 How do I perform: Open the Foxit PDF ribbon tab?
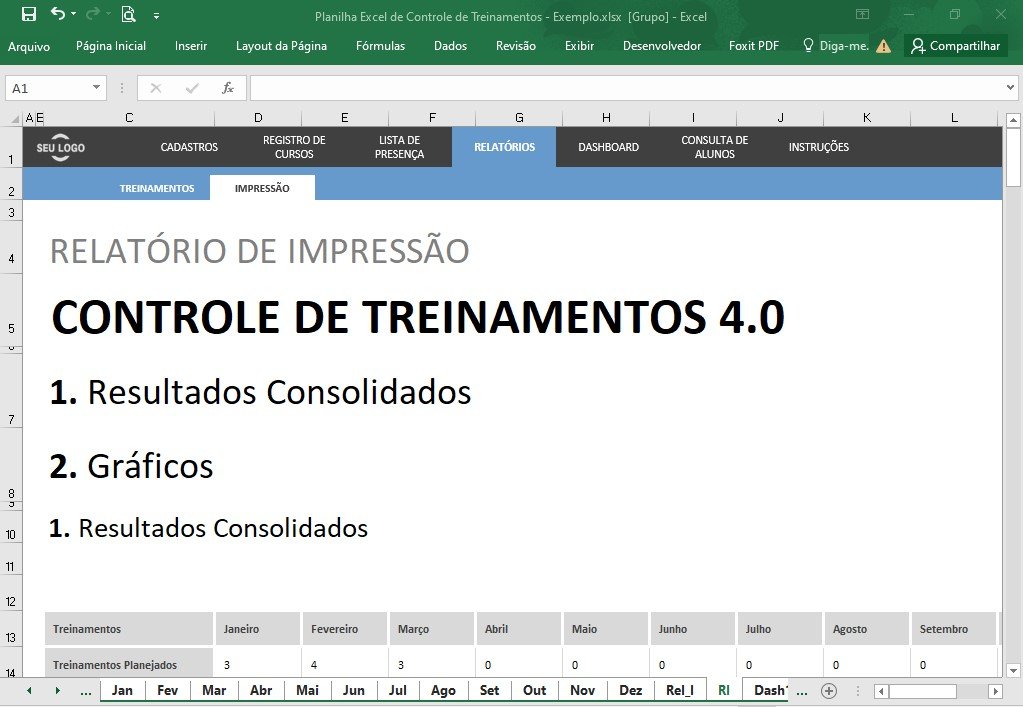pos(754,46)
